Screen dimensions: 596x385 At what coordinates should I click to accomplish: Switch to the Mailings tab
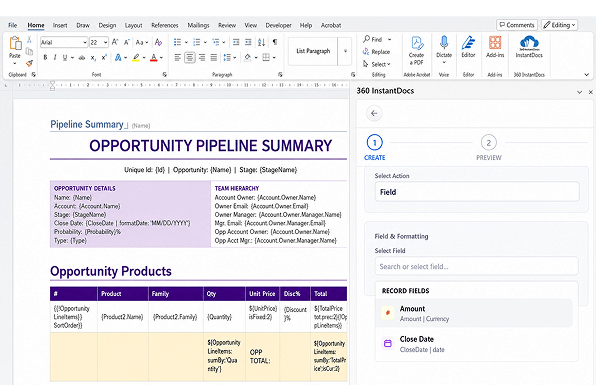198,25
